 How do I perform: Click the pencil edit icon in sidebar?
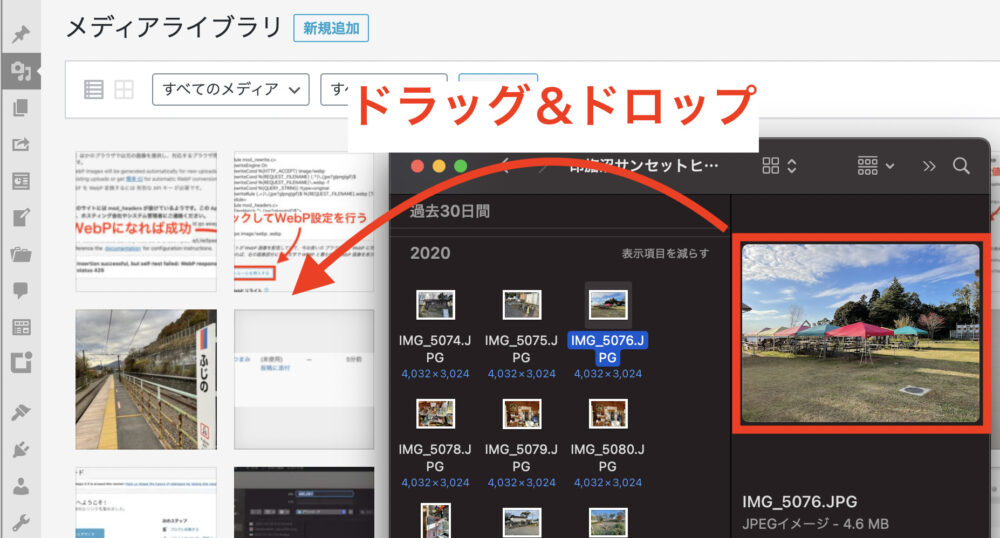point(20,218)
